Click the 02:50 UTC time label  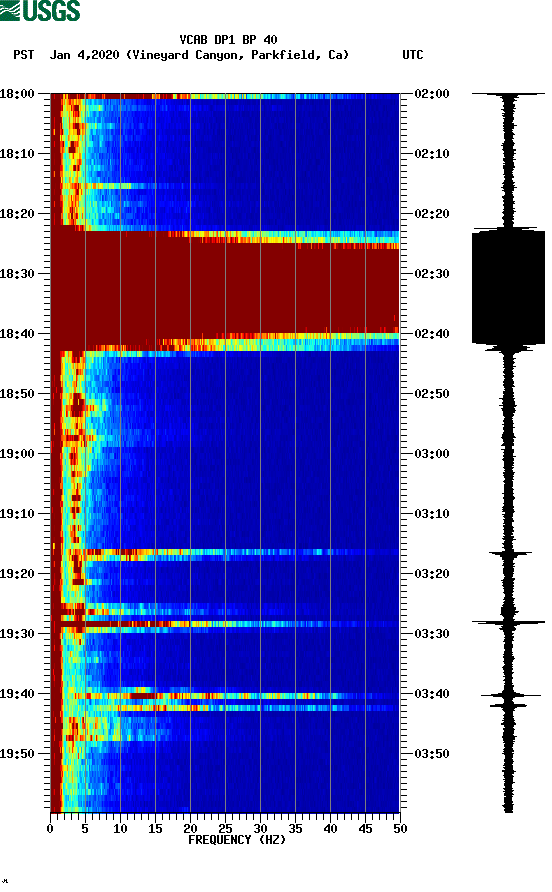click(432, 394)
